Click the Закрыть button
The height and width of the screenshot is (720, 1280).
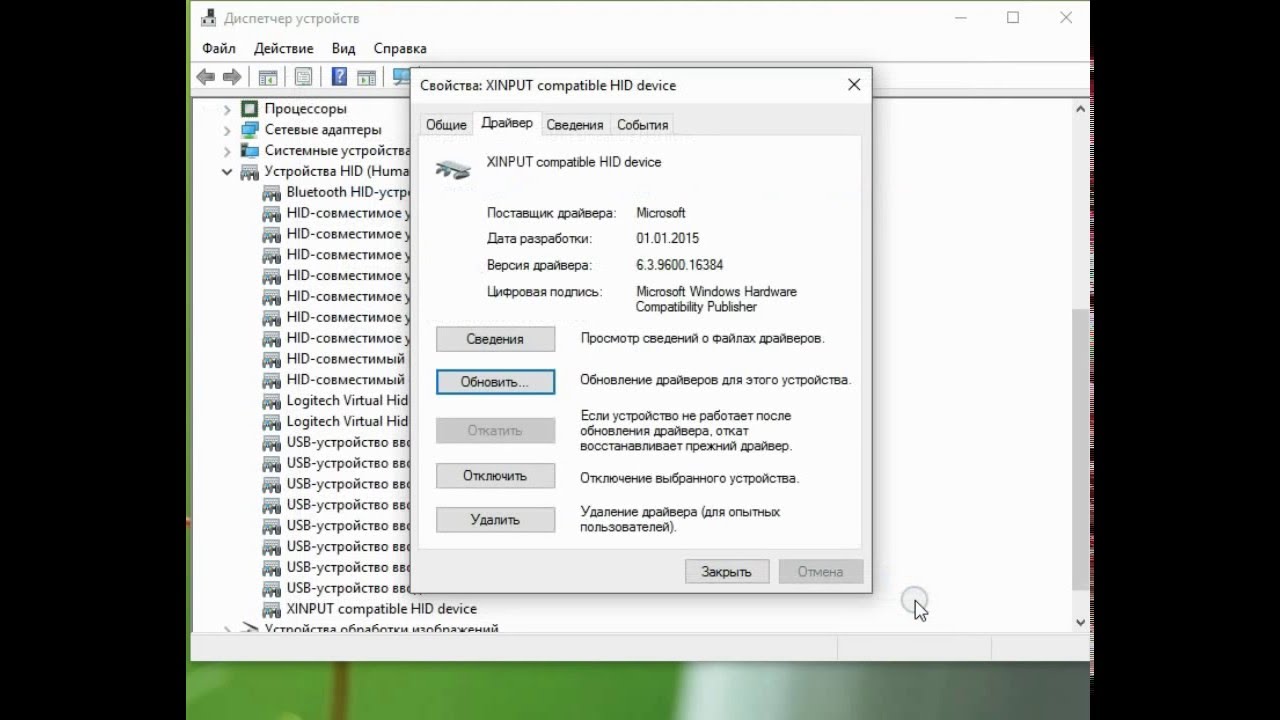click(726, 572)
